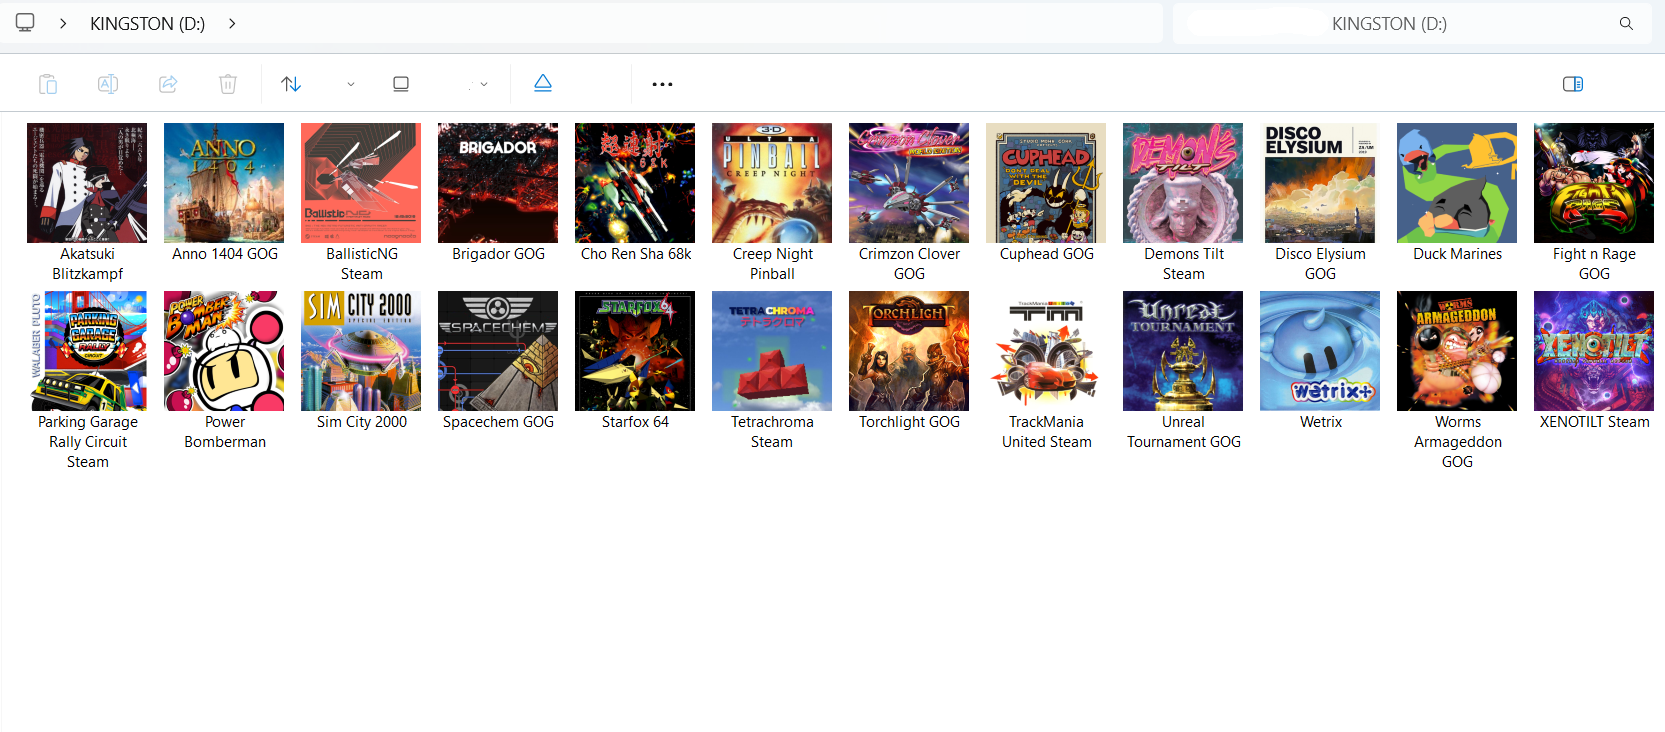
Task: Click the 'Spacechem GOG' file name
Action: click(x=498, y=422)
